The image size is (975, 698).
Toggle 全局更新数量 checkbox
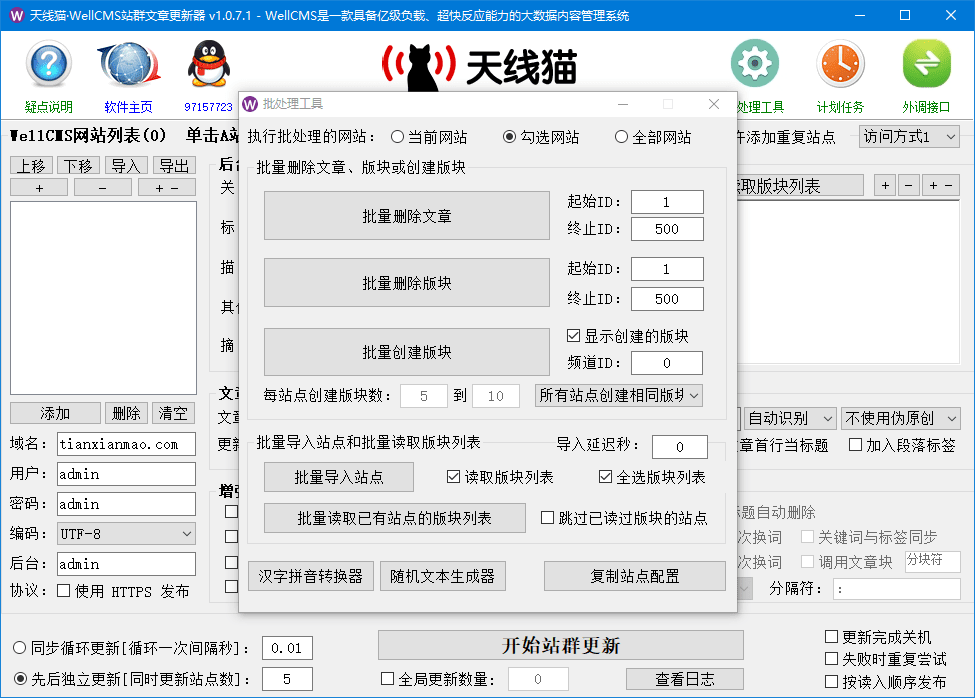click(x=387, y=679)
